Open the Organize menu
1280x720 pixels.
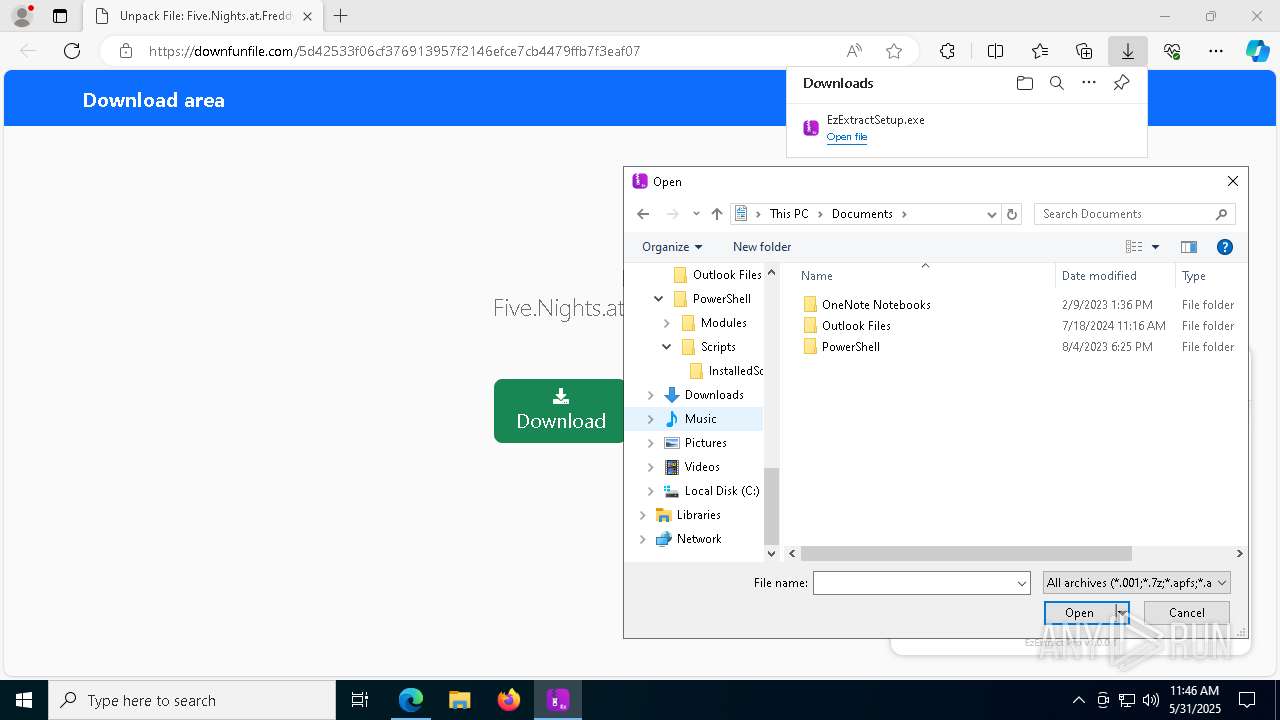(x=672, y=247)
